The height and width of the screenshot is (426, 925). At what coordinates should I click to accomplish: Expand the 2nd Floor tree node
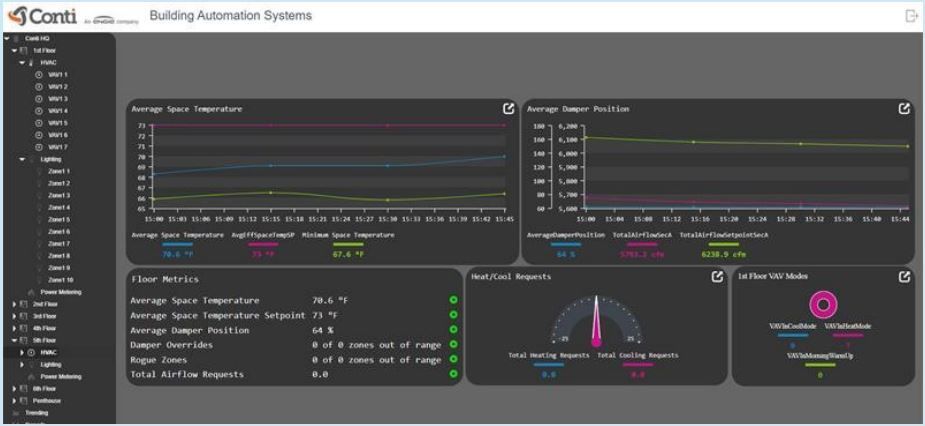15,304
